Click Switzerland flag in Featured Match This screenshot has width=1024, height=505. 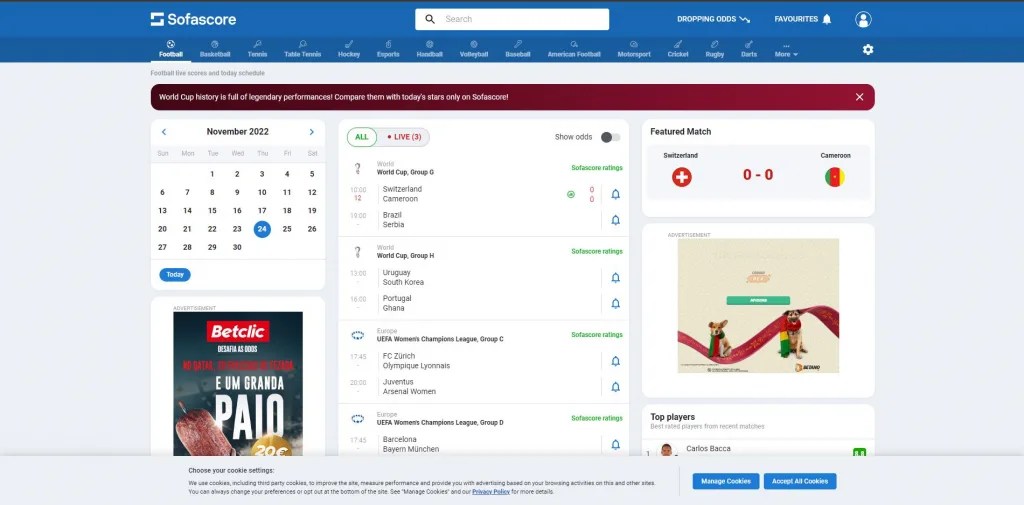[681, 177]
